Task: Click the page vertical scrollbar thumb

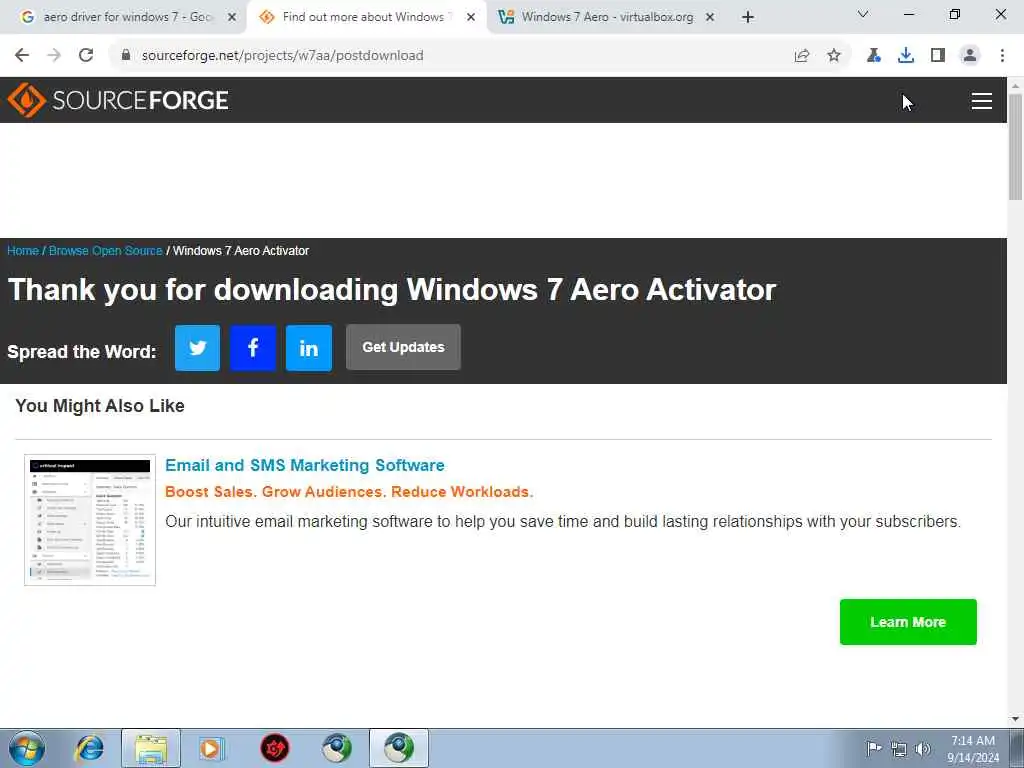Action: click(1015, 147)
